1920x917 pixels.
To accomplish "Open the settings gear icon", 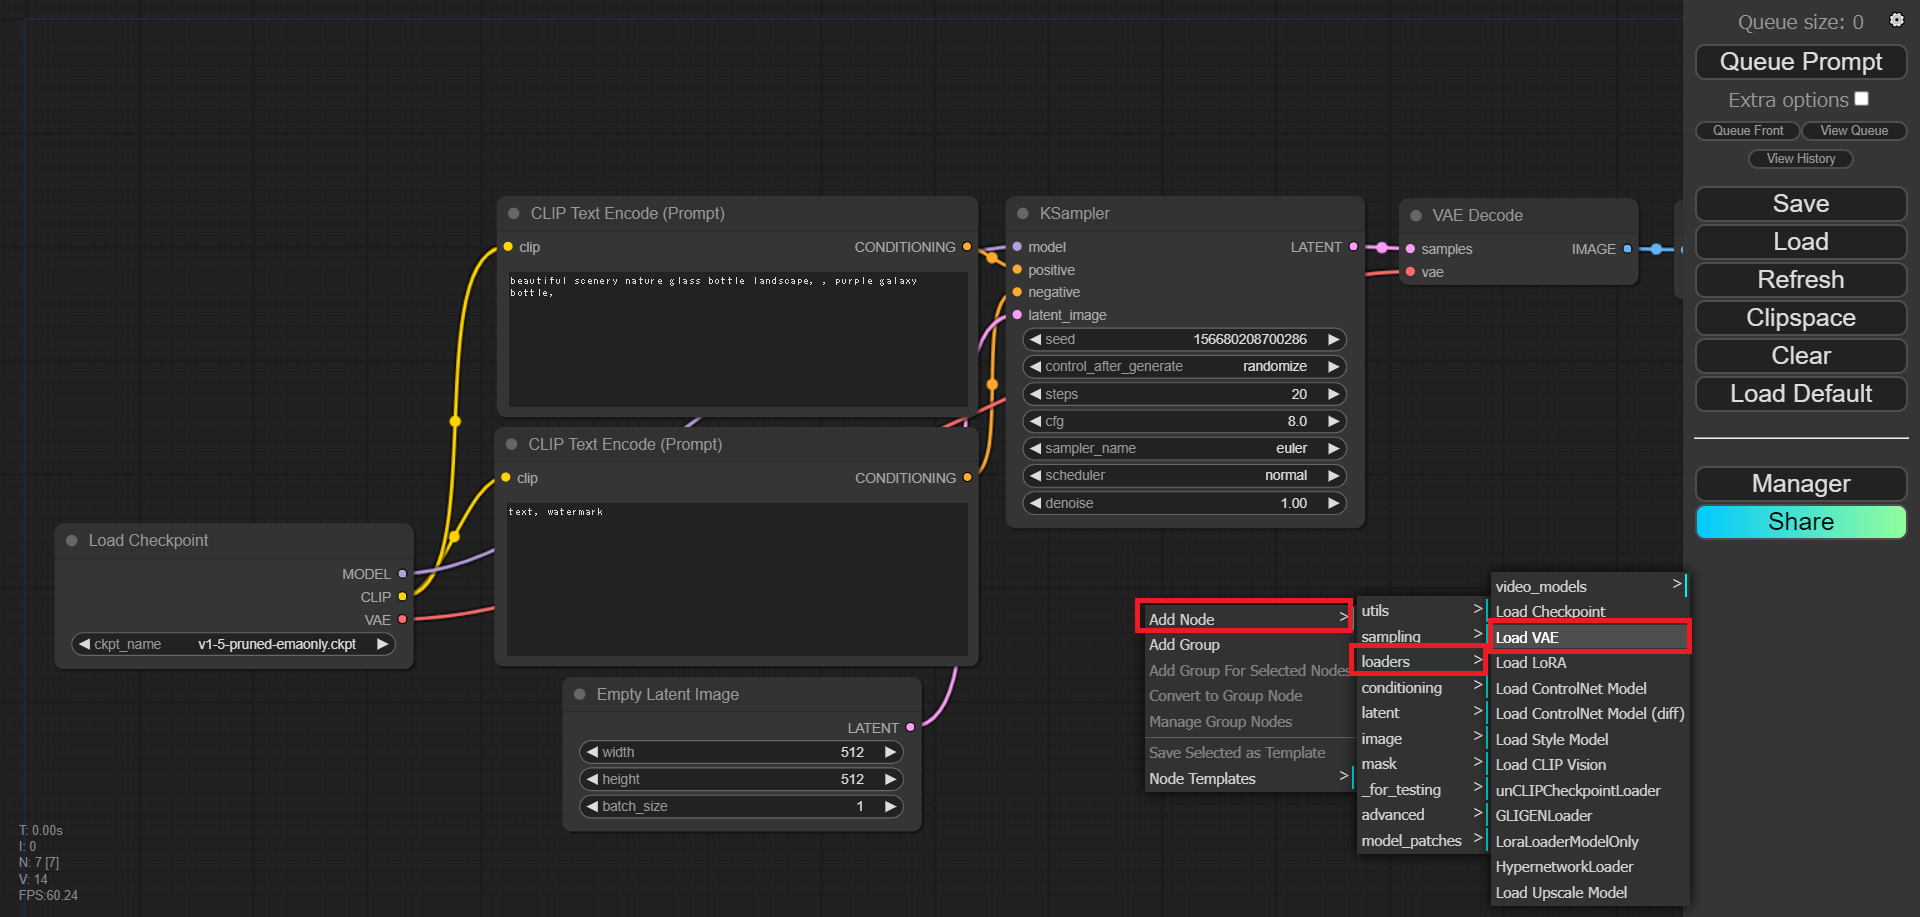I will 1896,20.
